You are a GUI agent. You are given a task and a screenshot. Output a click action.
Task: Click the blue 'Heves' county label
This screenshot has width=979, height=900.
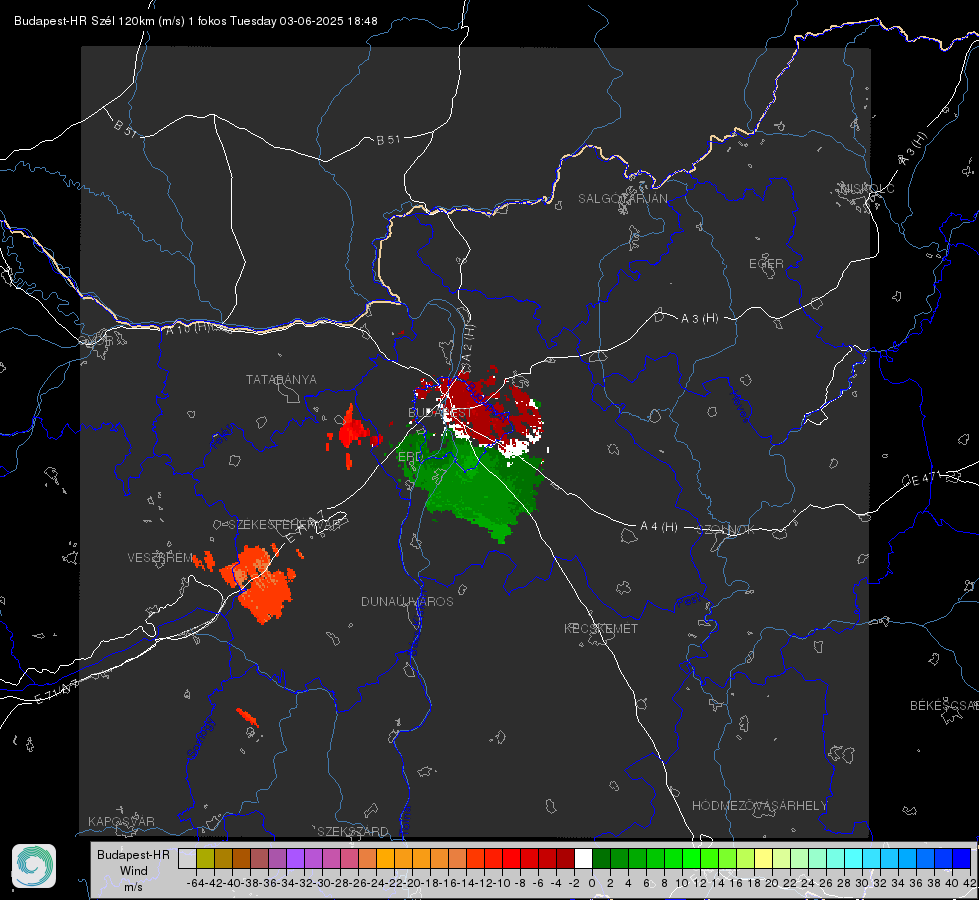click(739, 406)
